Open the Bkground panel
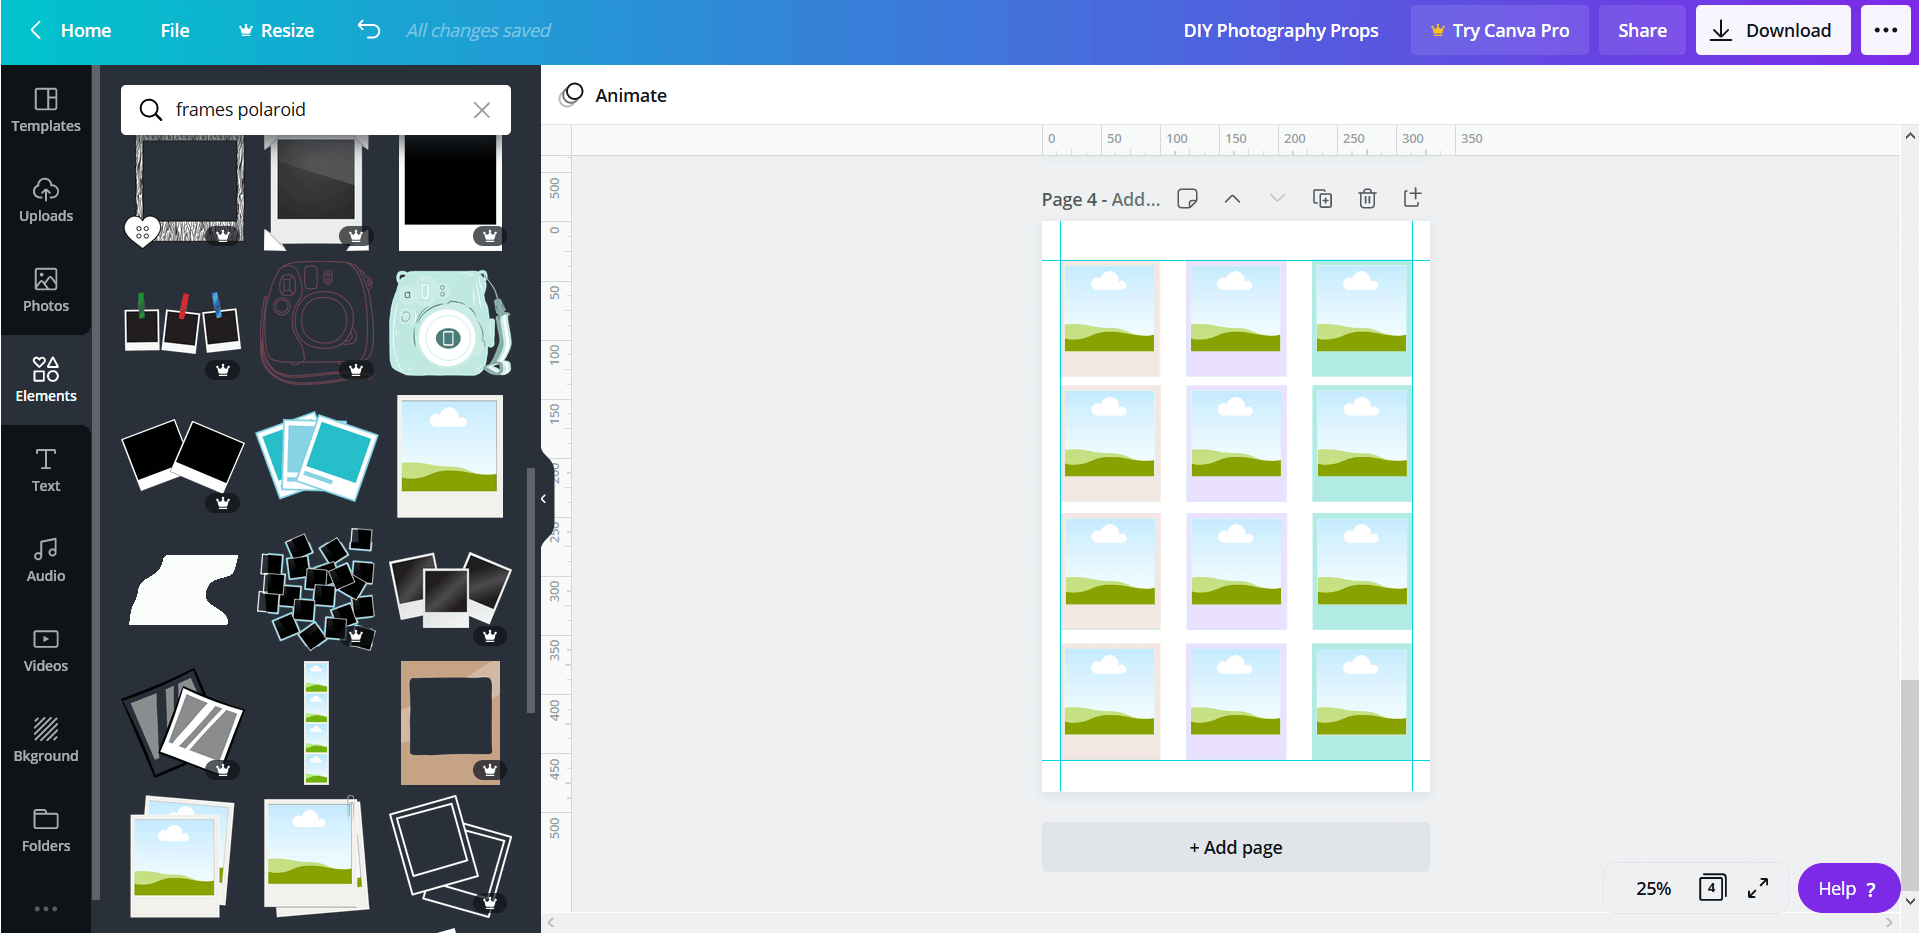The width and height of the screenshot is (1919, 933). tap(46, 738)
